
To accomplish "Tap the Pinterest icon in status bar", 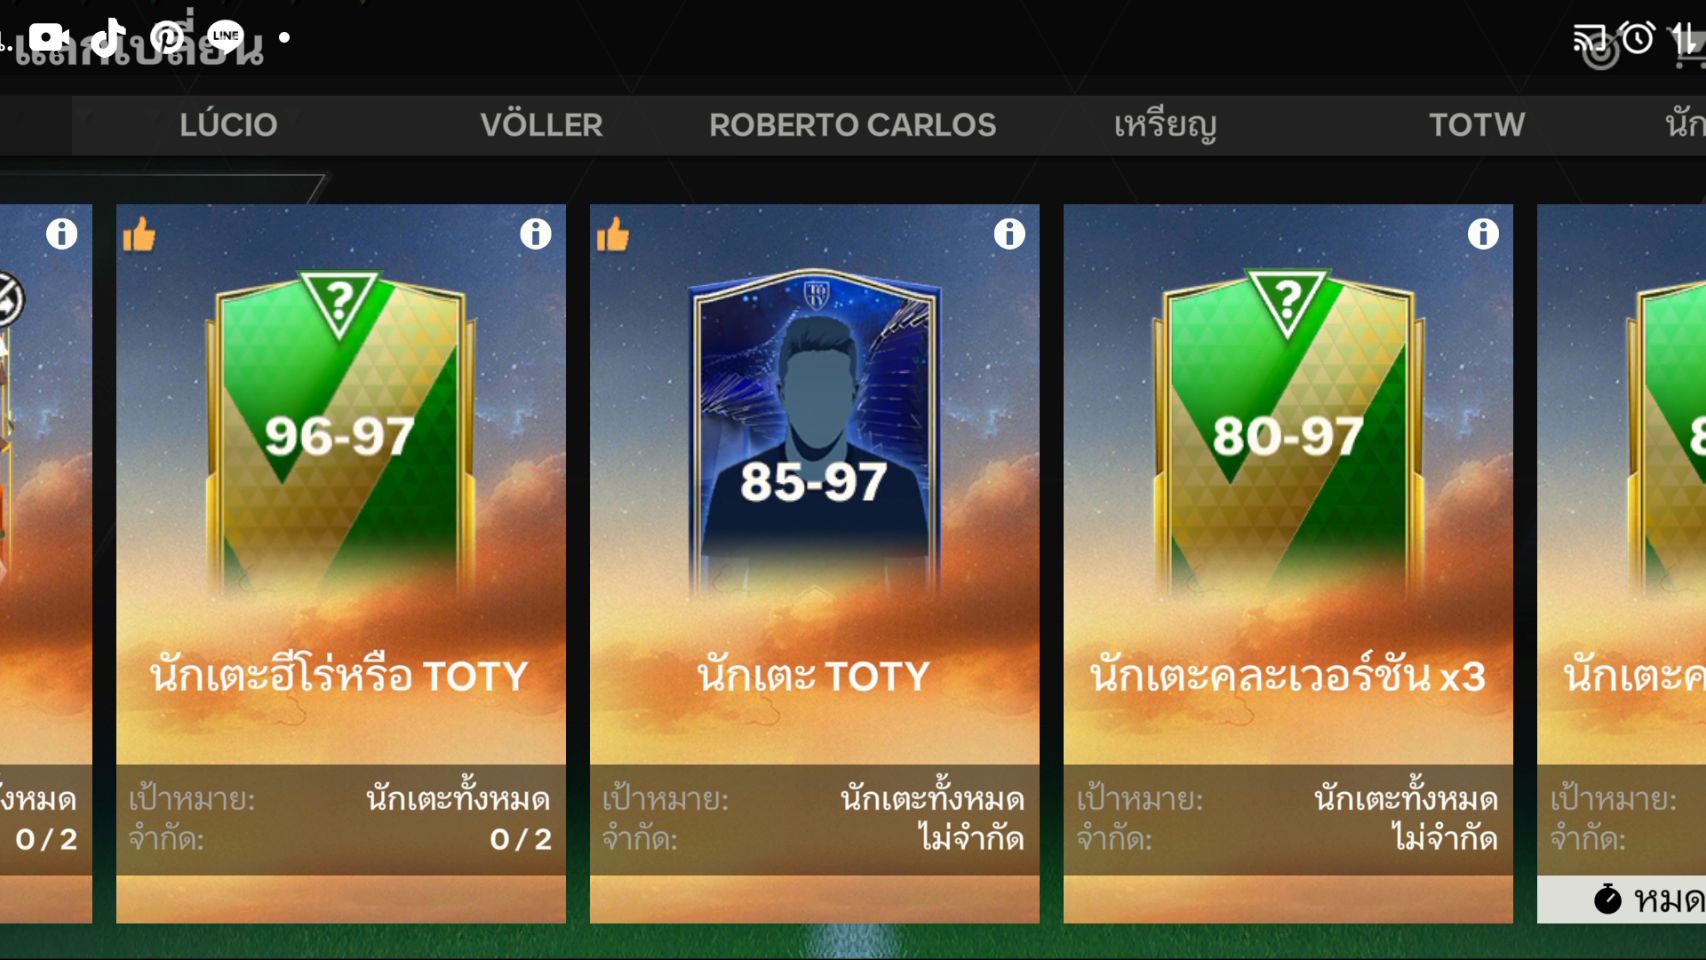I will tap(167, 37).
